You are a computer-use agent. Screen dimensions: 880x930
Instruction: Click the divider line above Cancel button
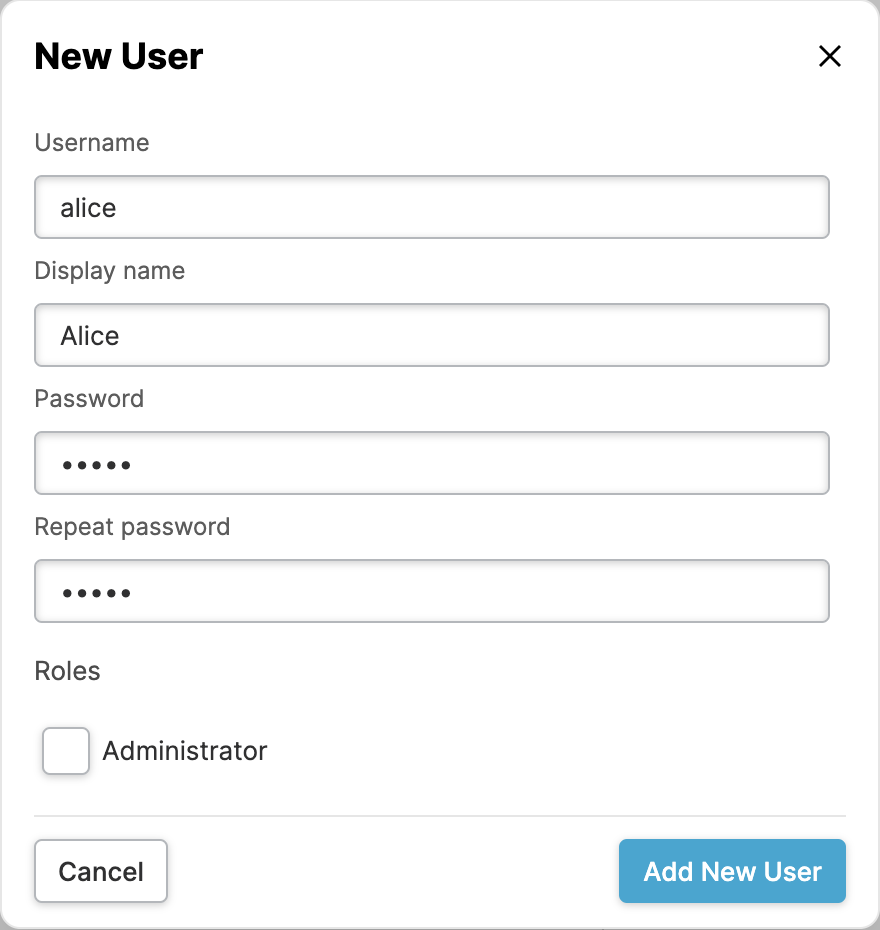[x=440, y=816]
